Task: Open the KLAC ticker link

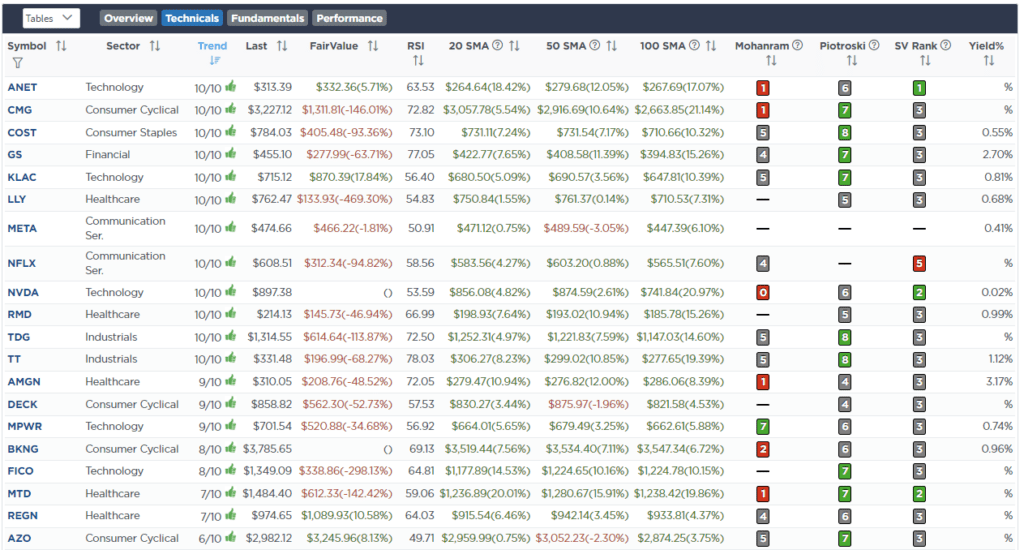Action: click(22, 177)
